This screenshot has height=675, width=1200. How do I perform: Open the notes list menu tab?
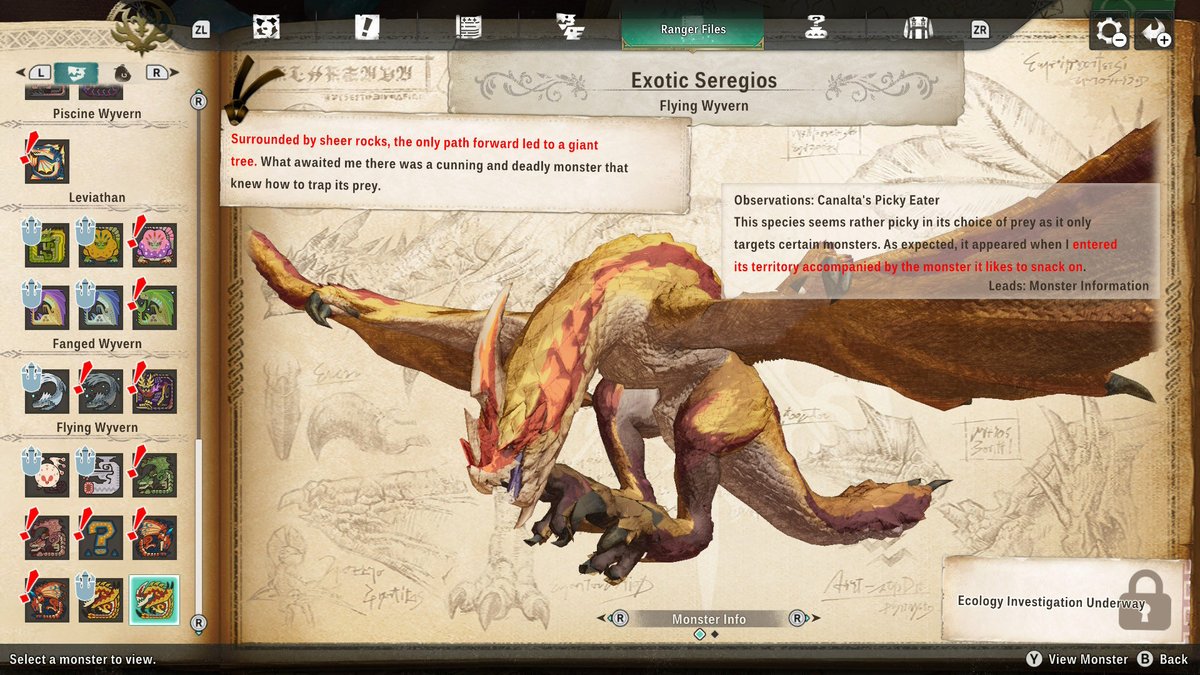(468, 27)
